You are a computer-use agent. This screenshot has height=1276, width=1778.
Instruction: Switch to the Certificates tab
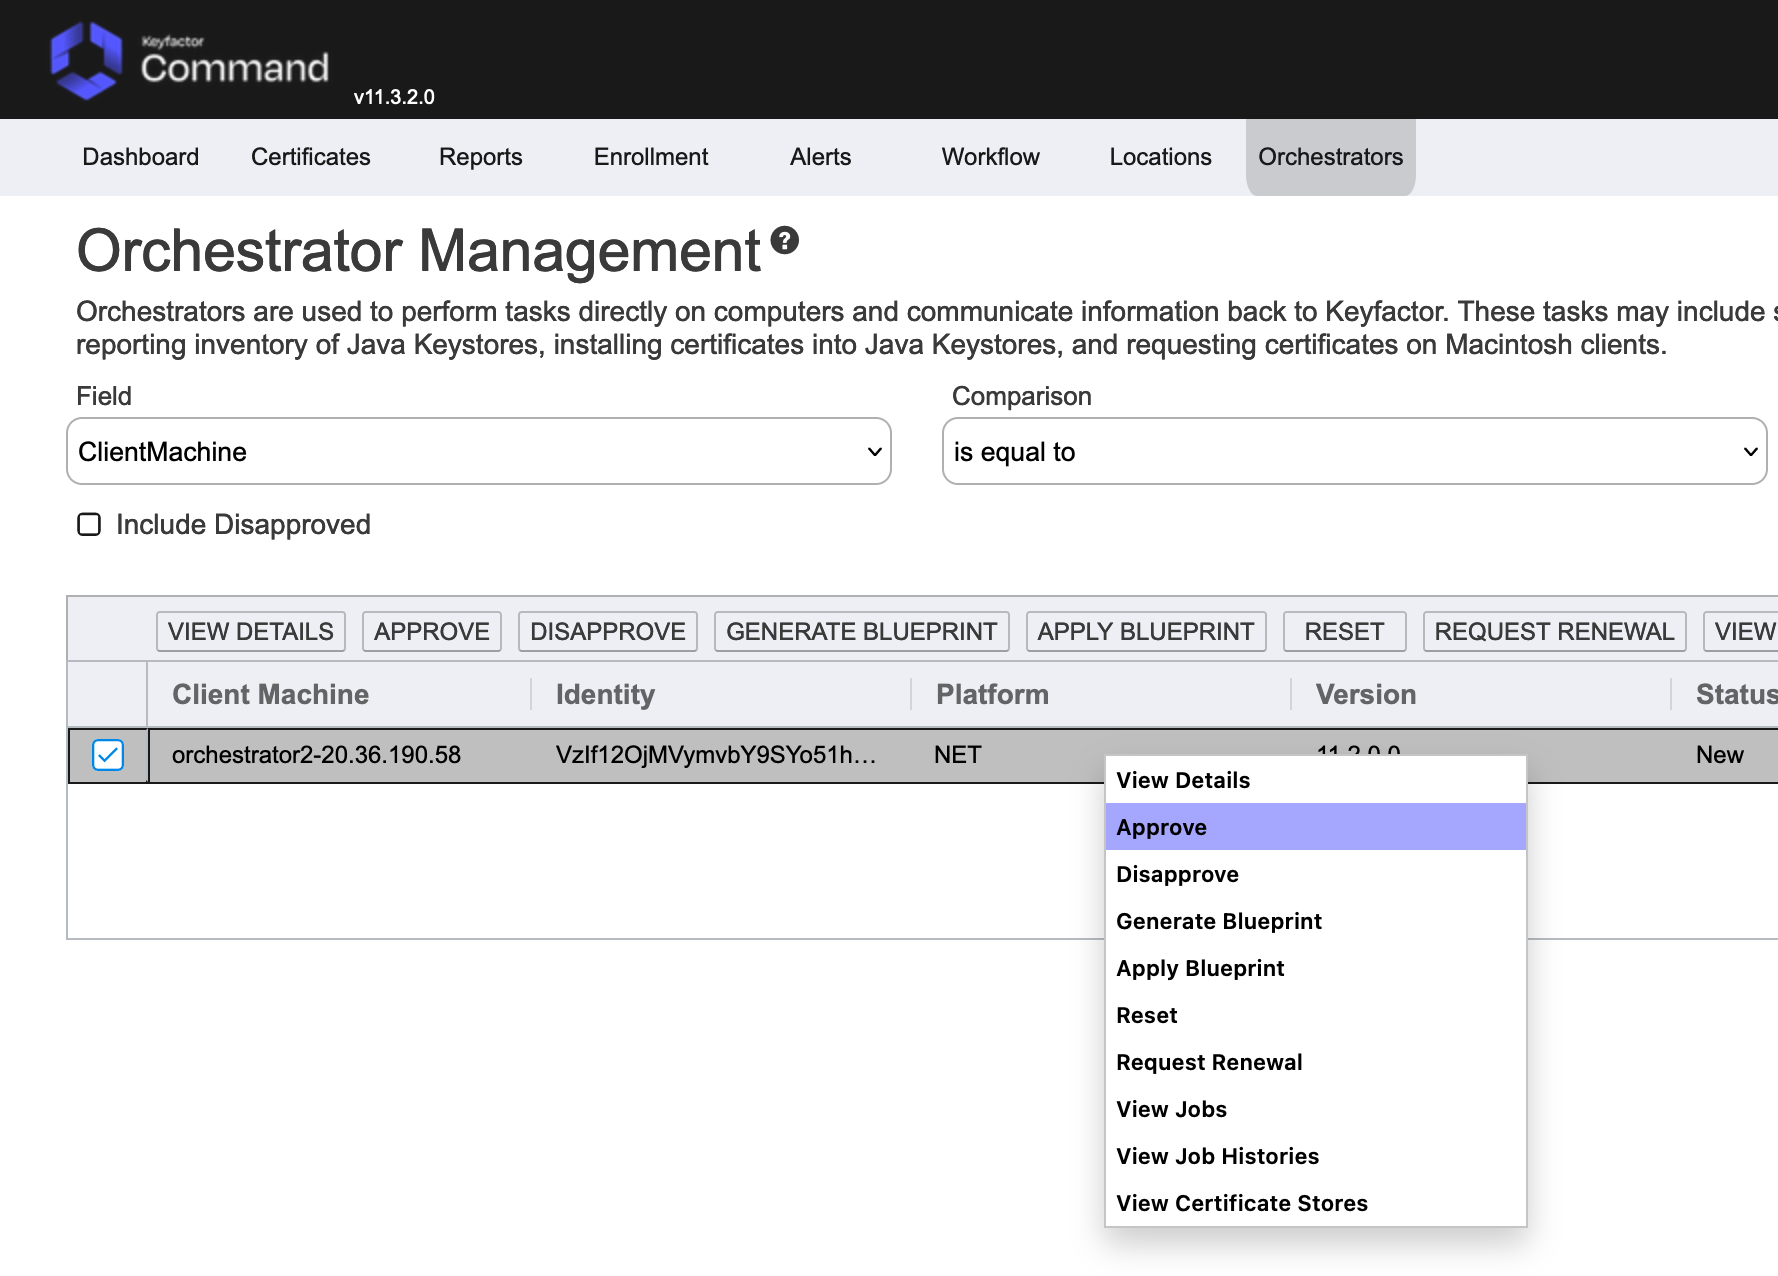pos(310,157)
